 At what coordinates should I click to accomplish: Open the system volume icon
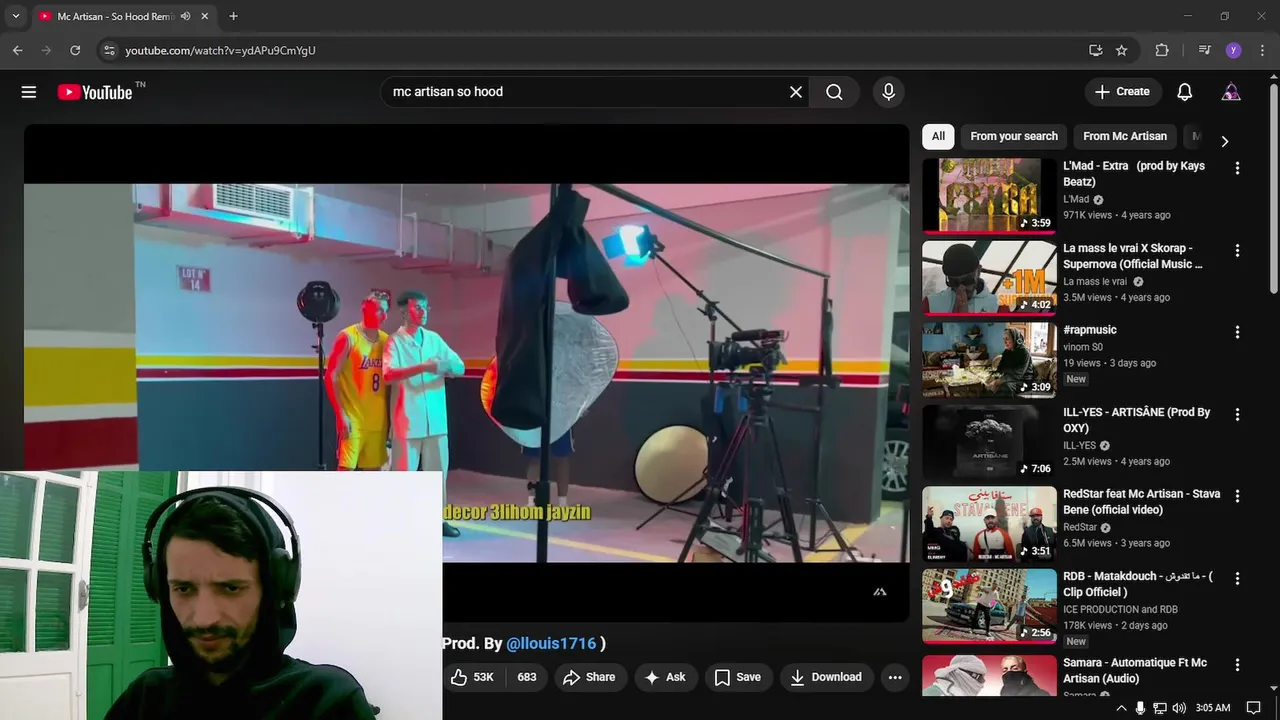coord(1179,708)
